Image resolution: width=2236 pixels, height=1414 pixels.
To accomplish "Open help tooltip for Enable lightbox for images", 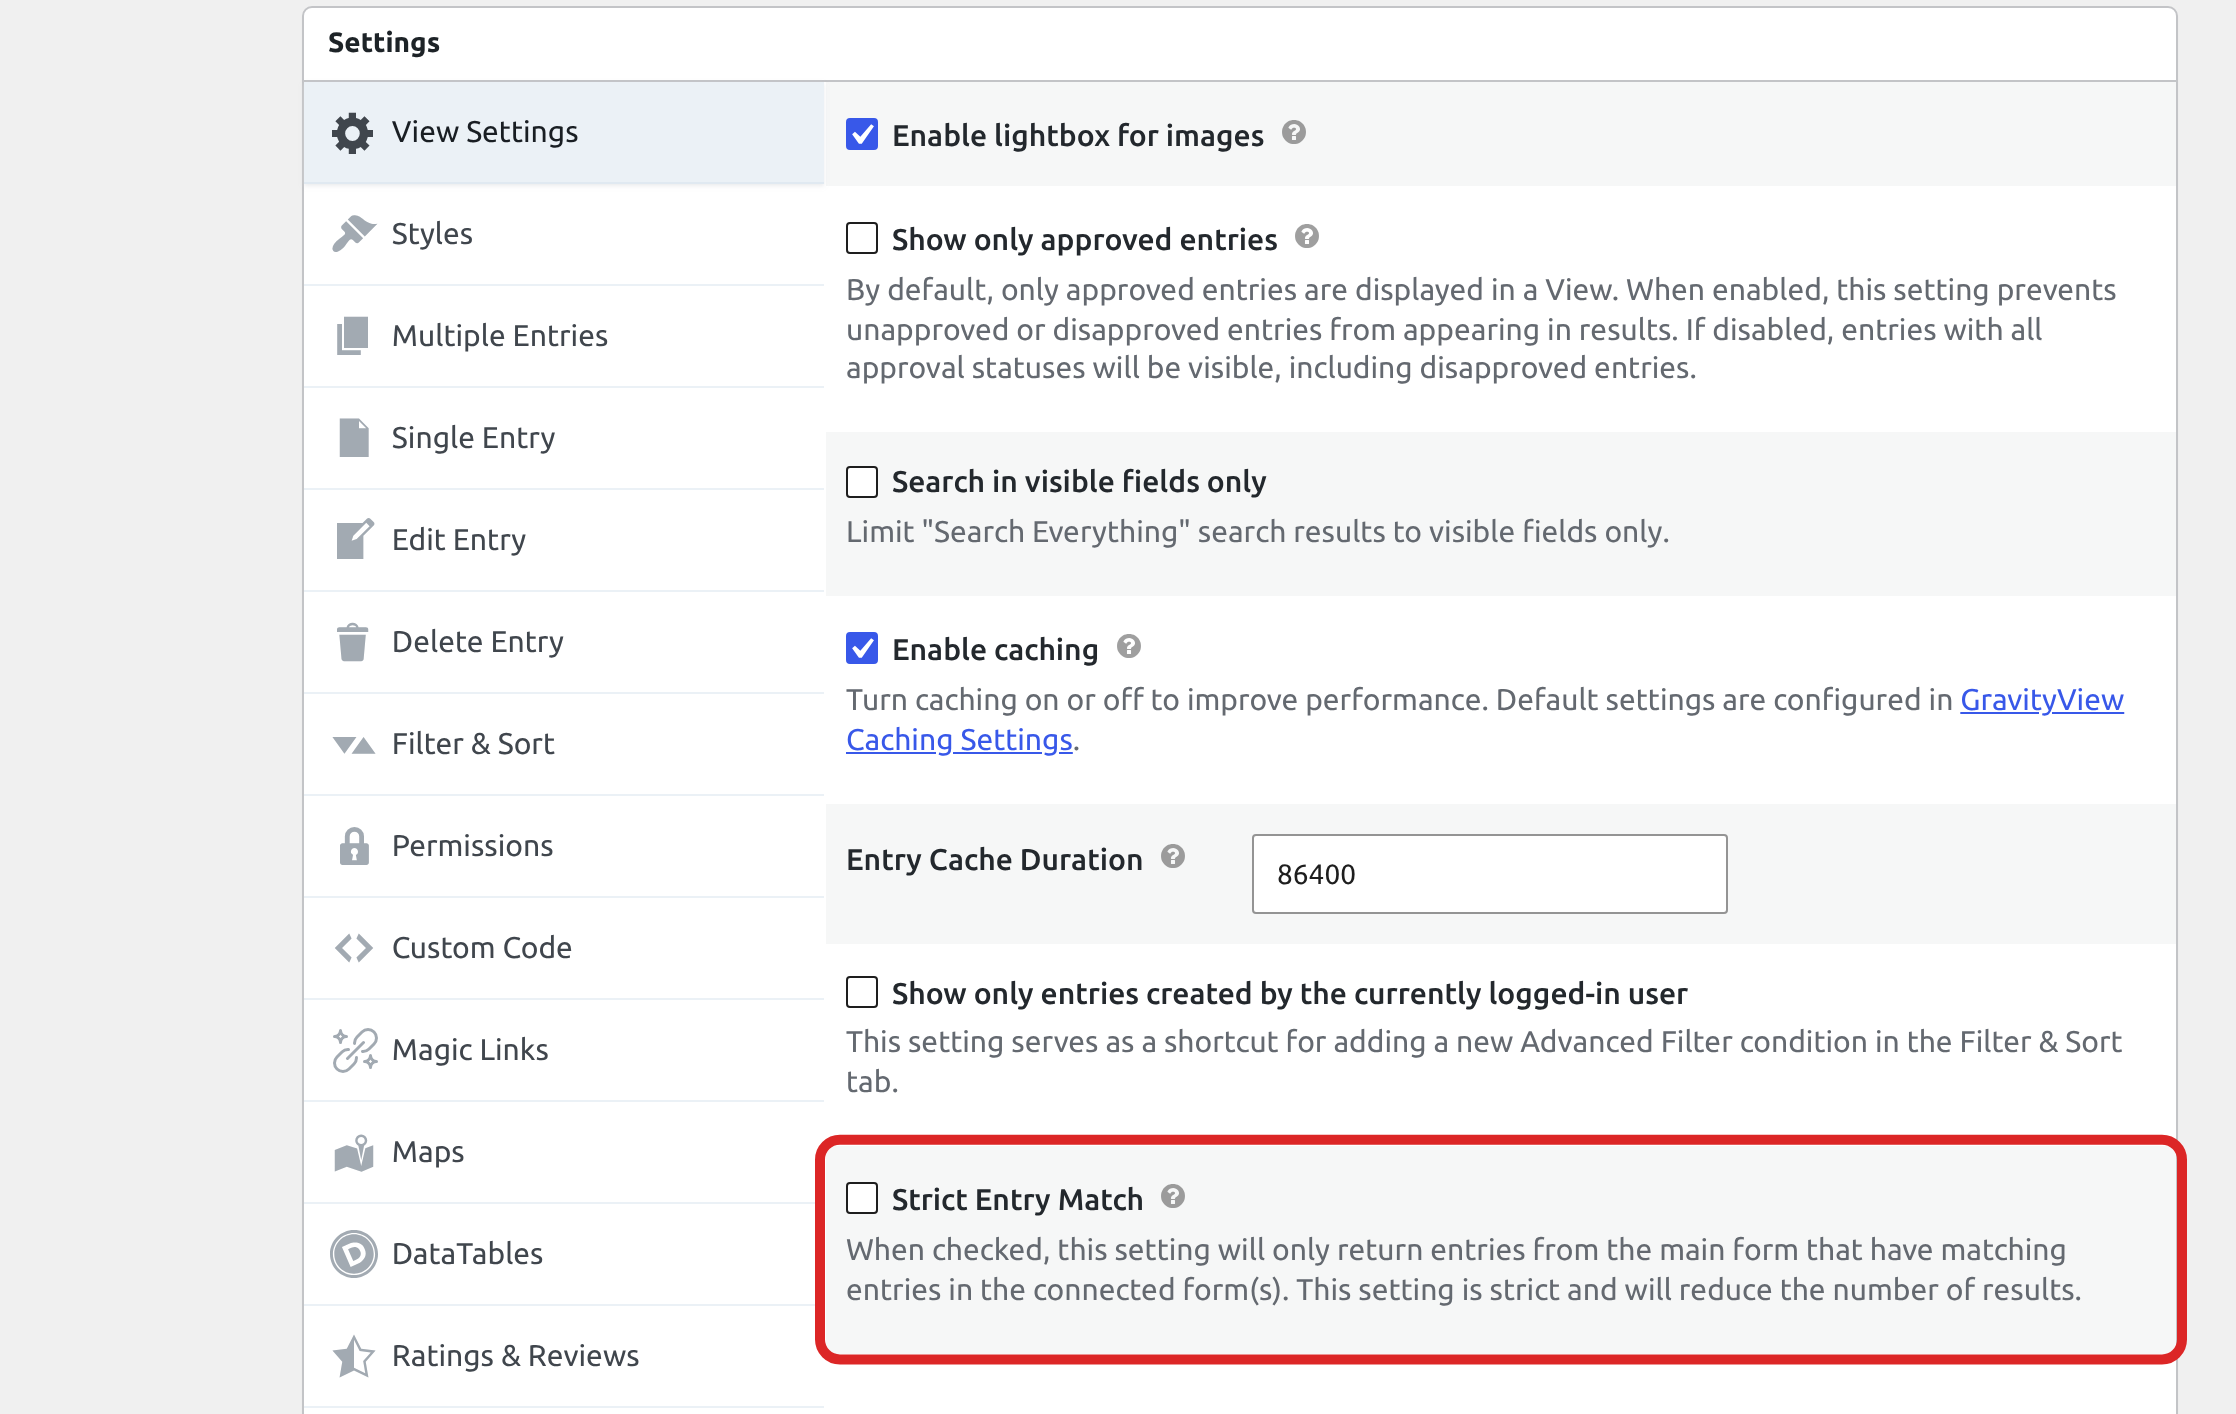I will [1294, 132].
